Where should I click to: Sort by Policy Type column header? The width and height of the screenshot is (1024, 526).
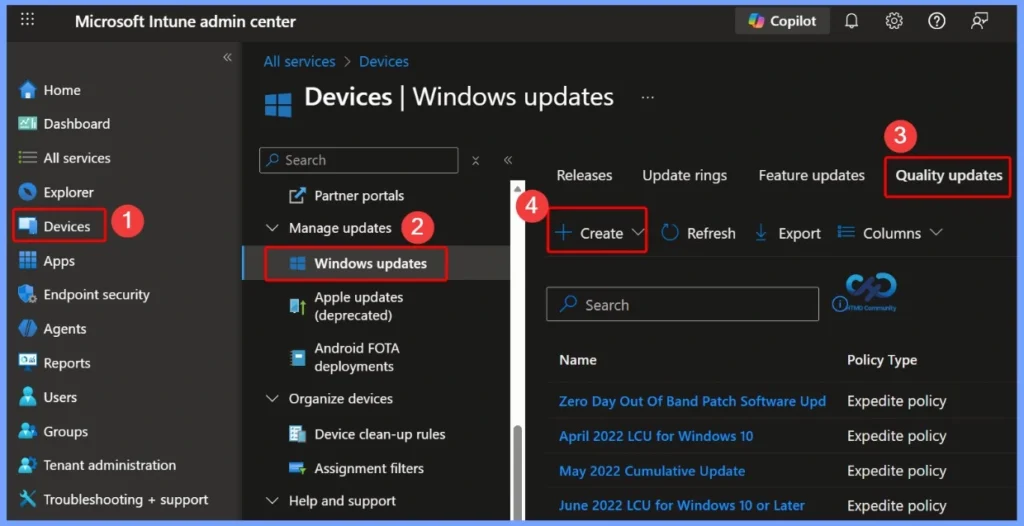(x=882, y=360)
